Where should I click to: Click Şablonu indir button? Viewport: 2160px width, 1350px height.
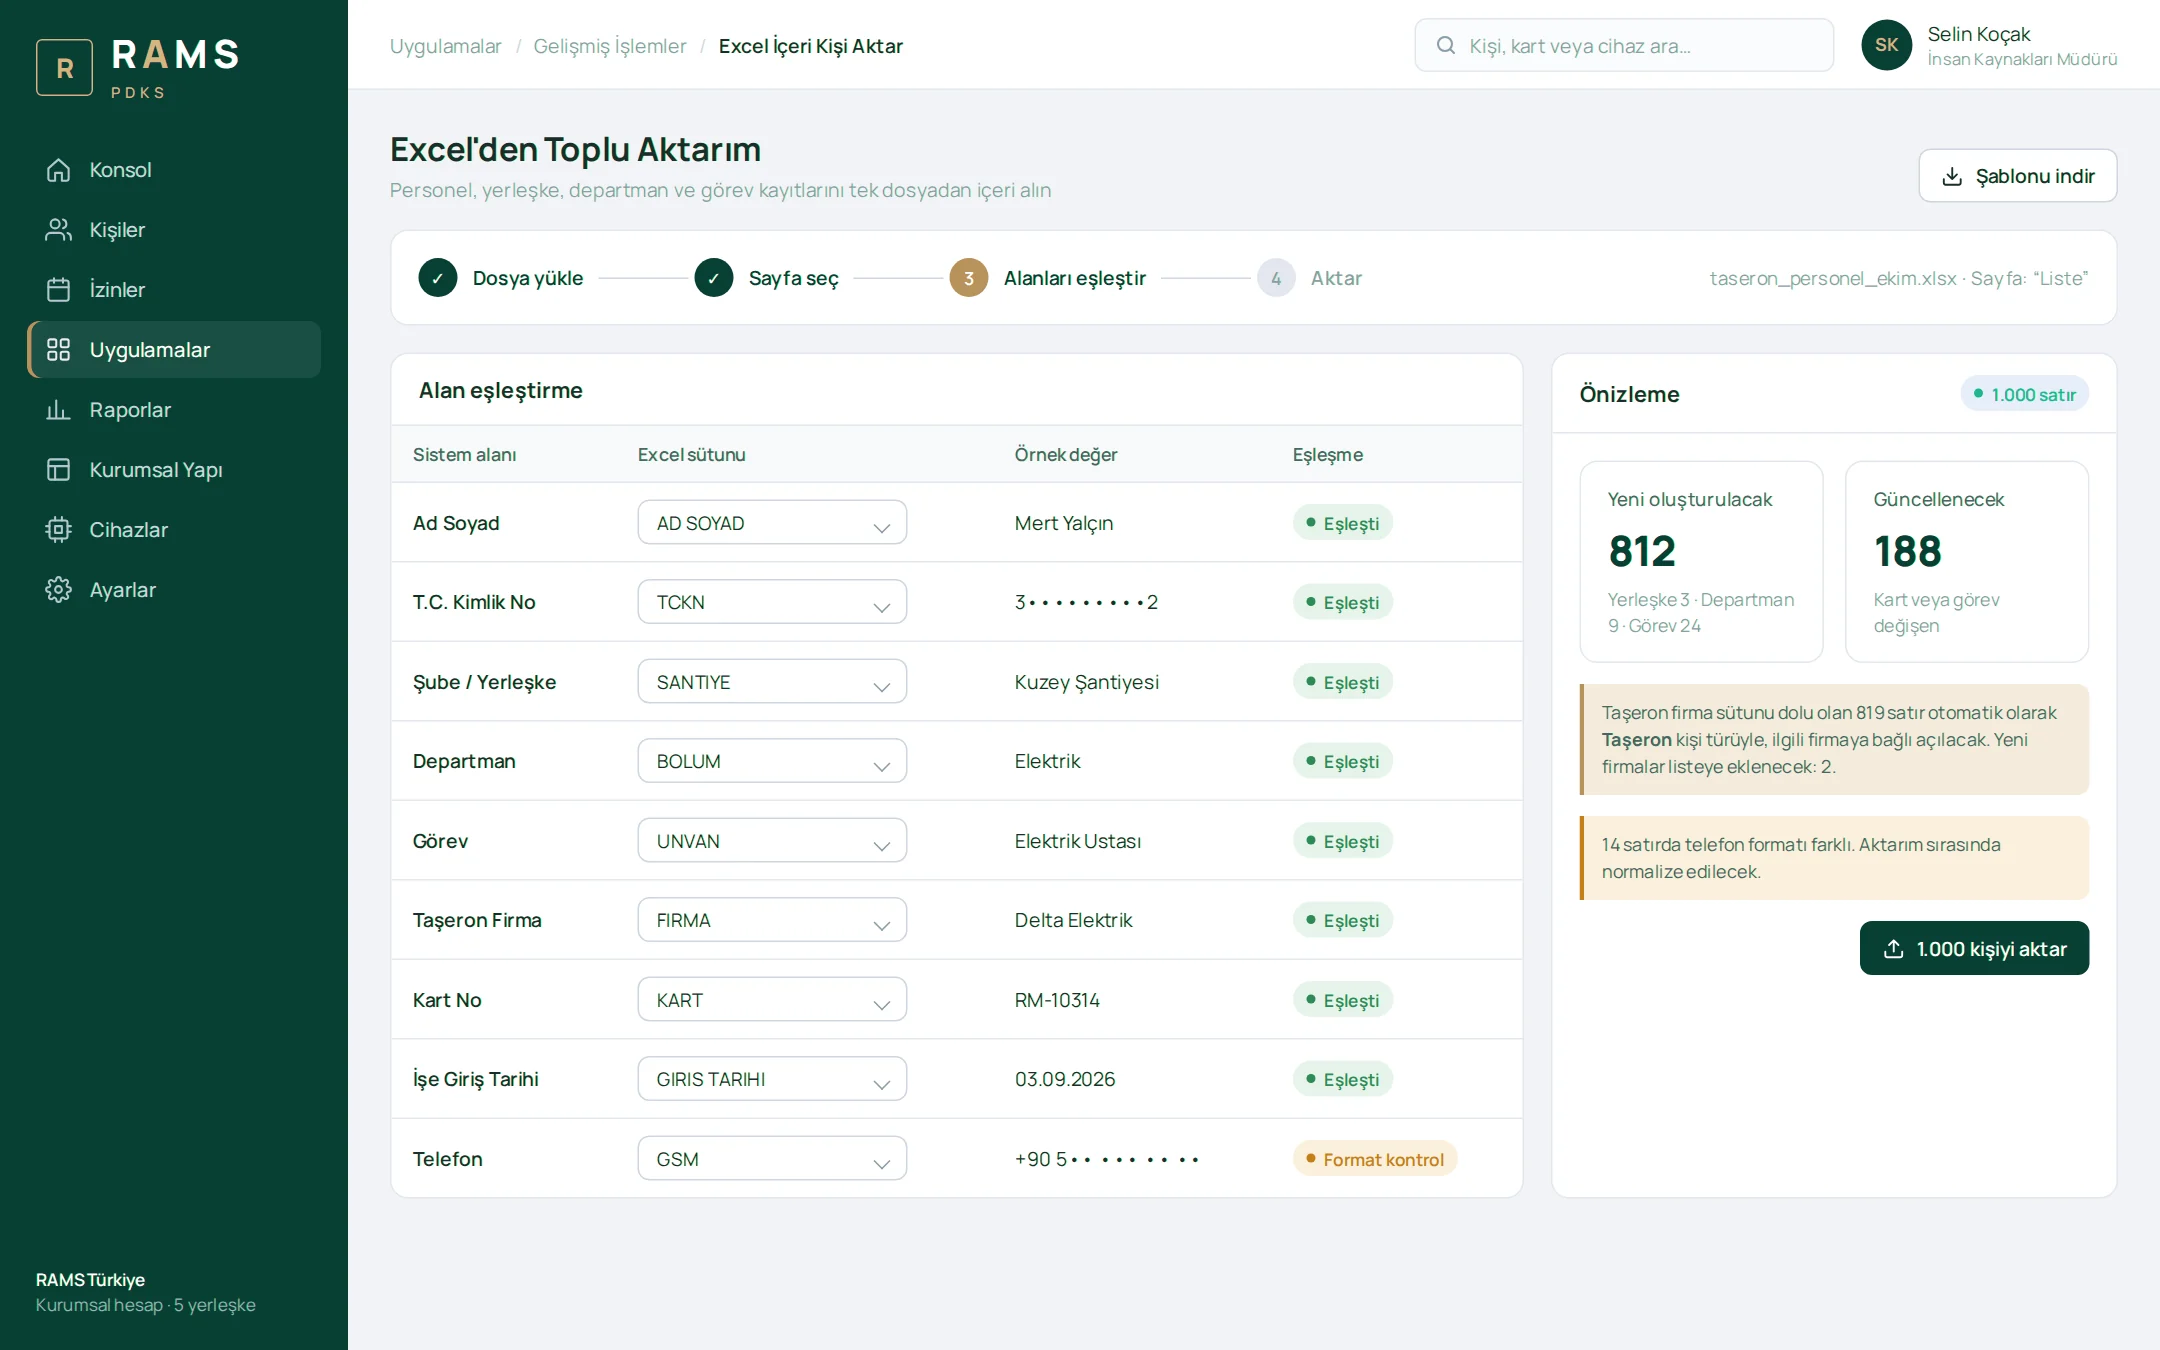point(2017,176)
